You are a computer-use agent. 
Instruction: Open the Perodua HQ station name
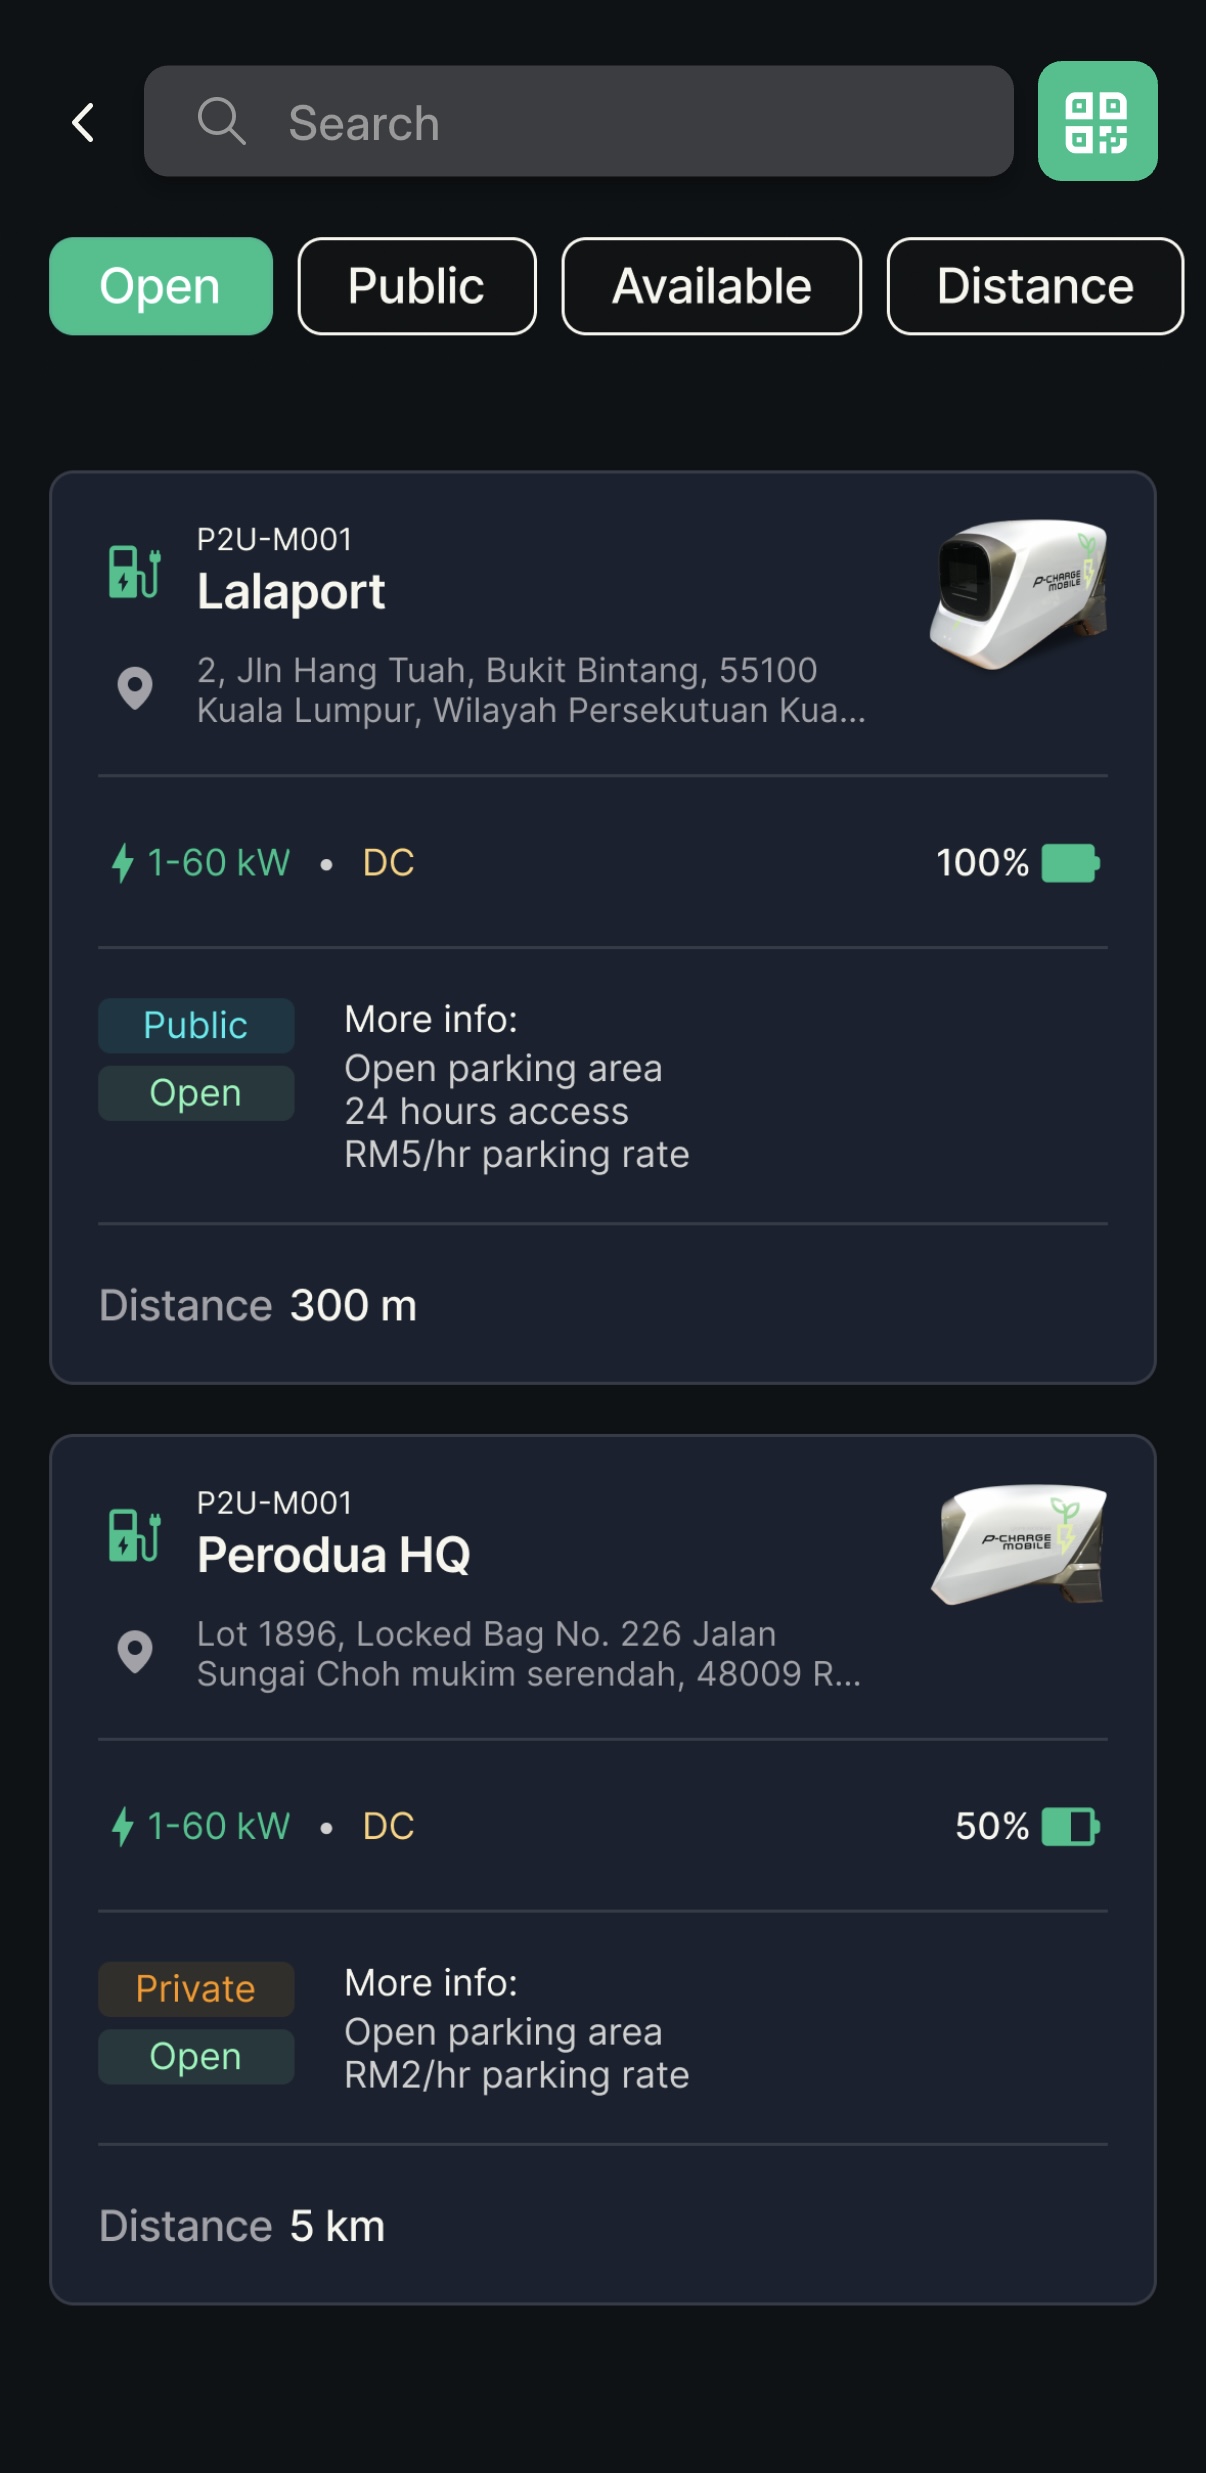pos(334,1555)
